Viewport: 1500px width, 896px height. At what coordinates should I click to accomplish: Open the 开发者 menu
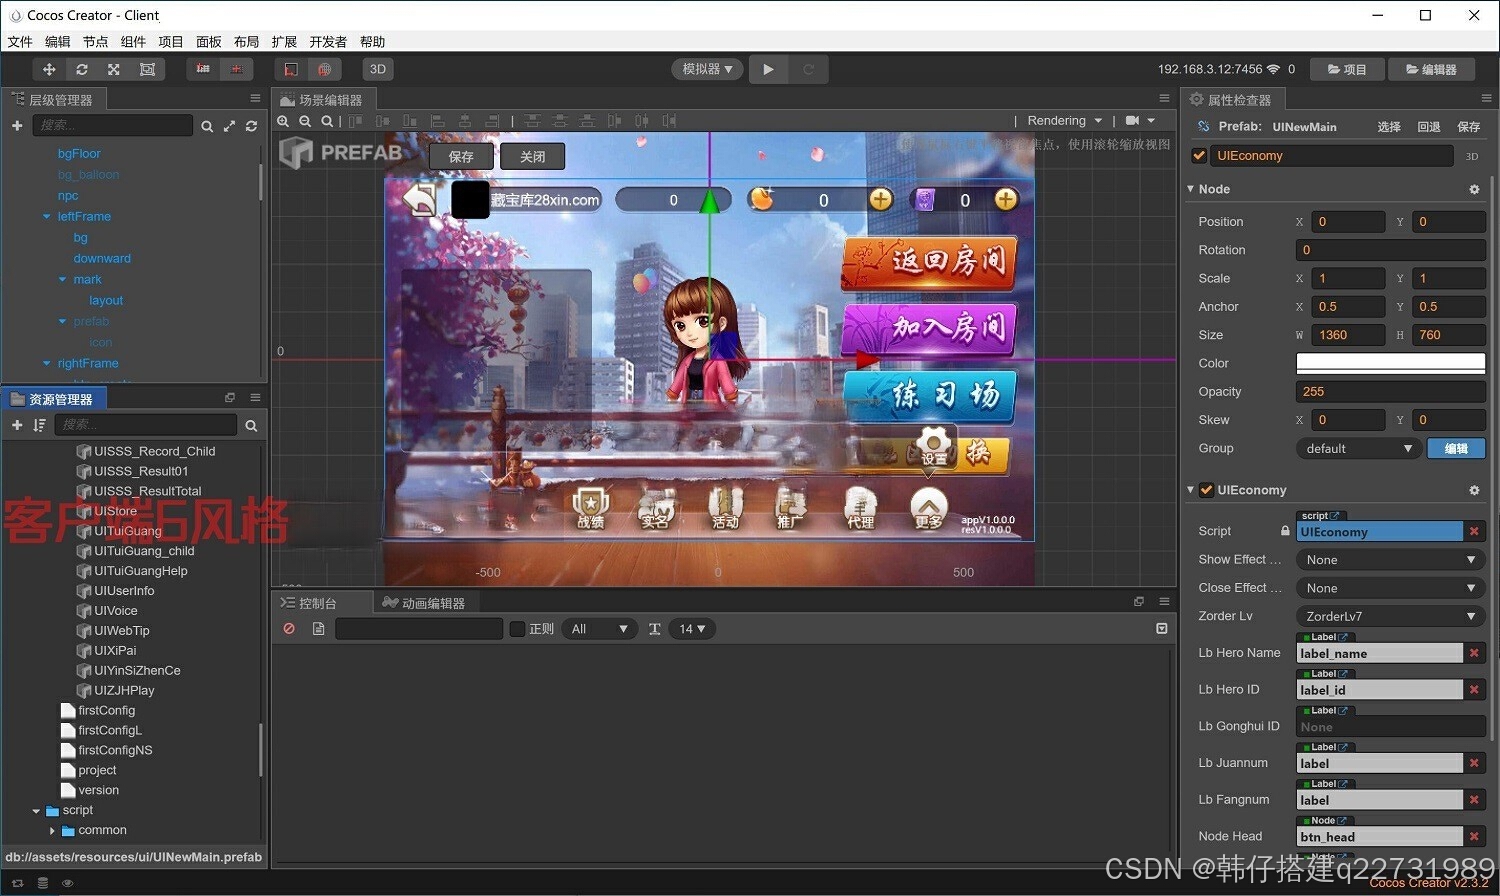(328, 42)
